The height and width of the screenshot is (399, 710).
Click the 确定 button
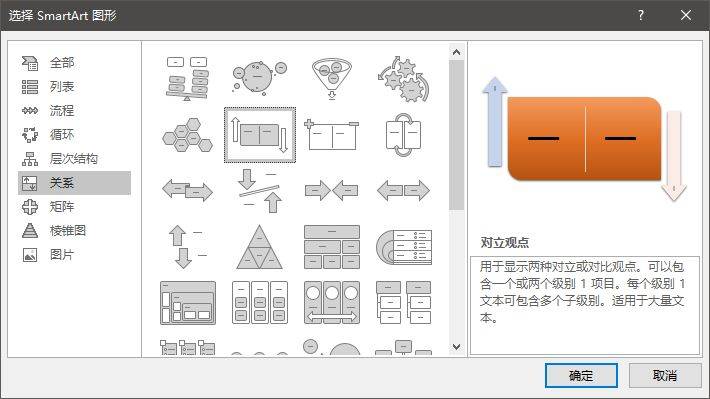tap(581, 375)
